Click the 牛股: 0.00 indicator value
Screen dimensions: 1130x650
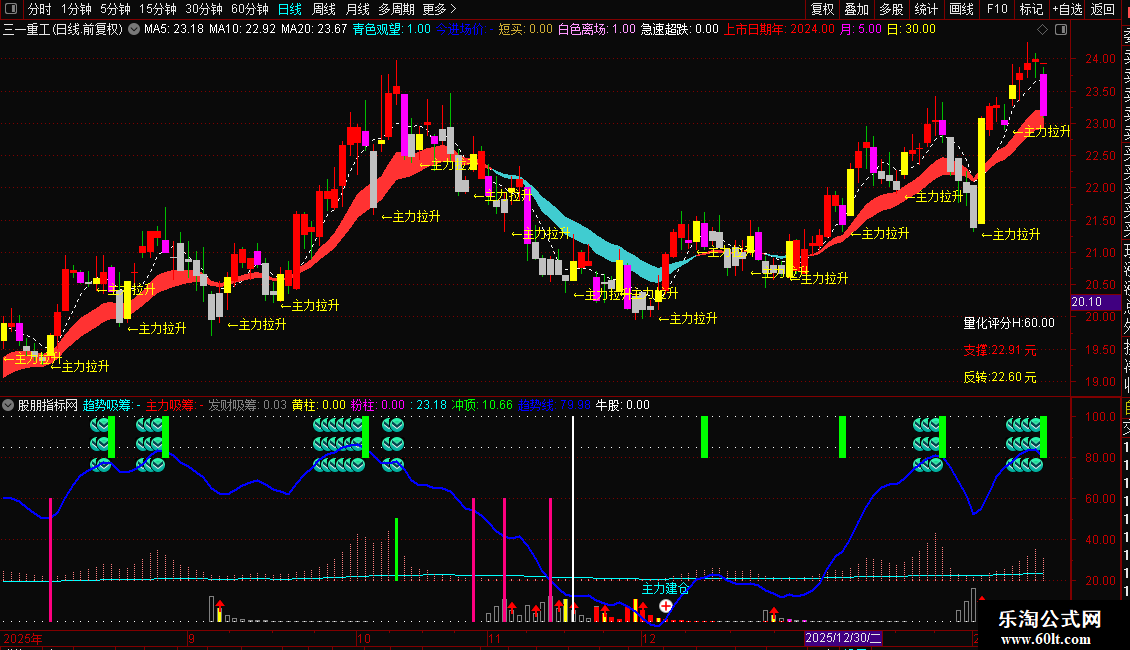(x=623, y=405)
